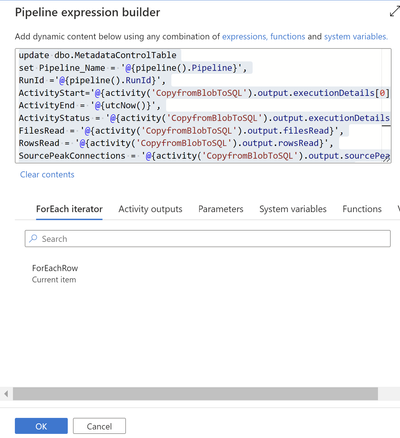Click the RowsRead line in editor
This screenshot has height=438, width=400.
pos(176,143)
